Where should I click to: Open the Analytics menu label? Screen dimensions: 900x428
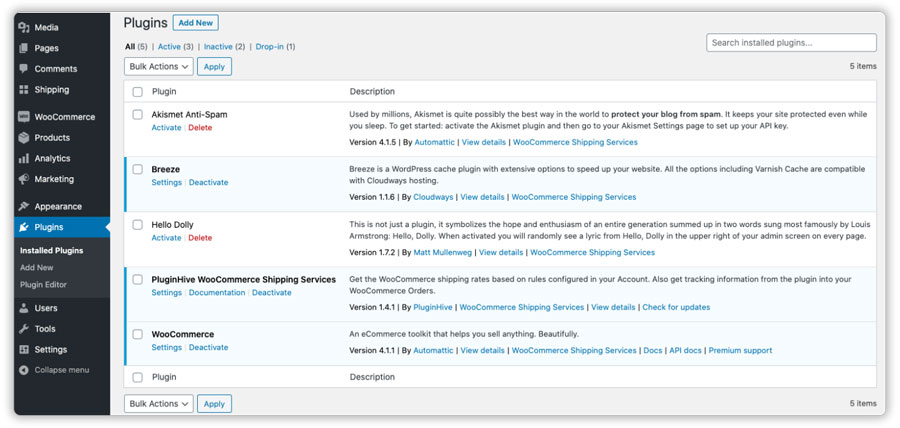tap(52, 158)
